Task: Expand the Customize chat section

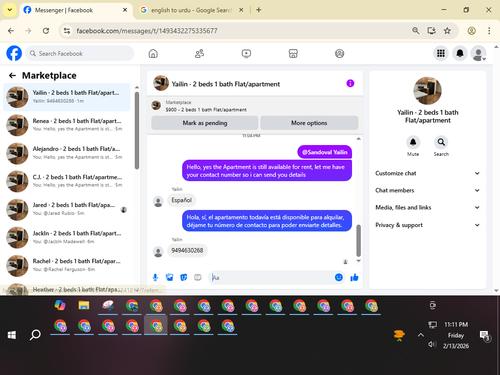Action: 427,173
